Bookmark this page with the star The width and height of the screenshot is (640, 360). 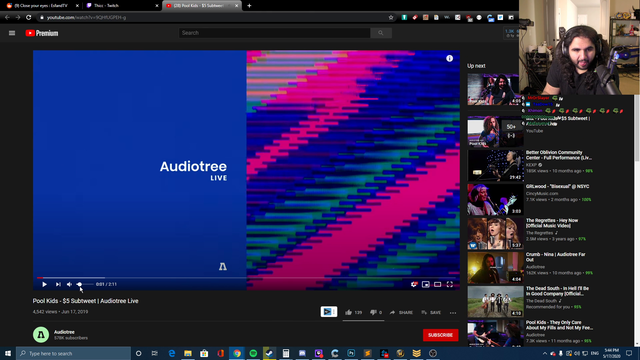[x=391, y=18]
